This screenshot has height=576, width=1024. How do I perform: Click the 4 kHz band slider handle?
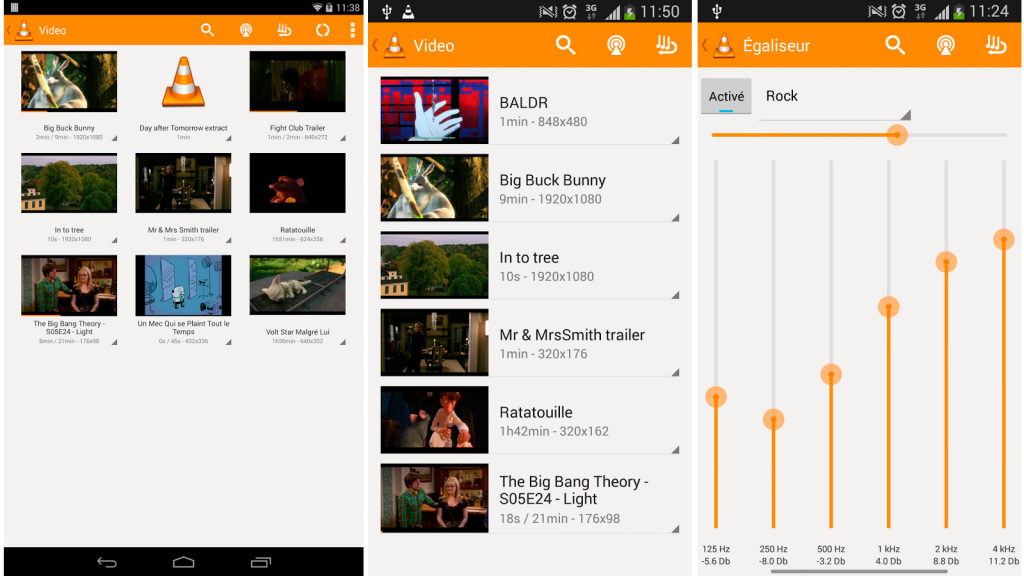[1004, 239]
